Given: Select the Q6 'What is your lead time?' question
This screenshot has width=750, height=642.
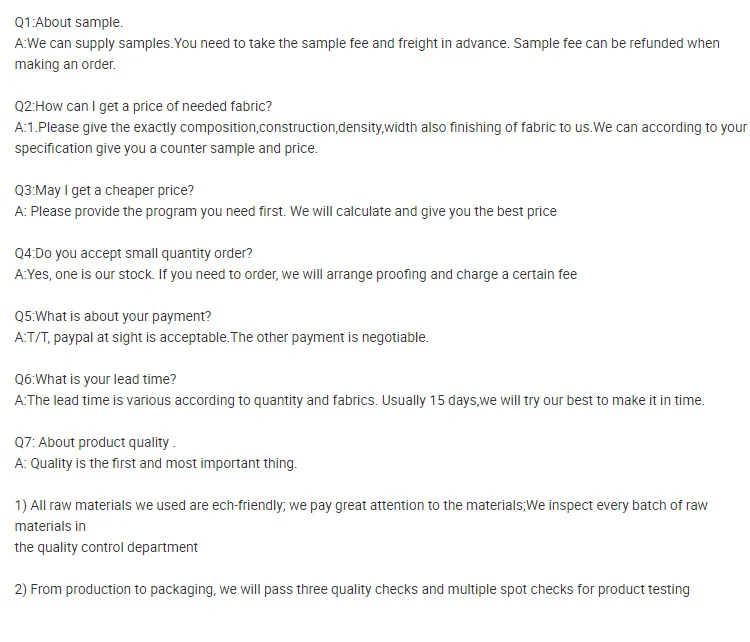Looking at the screenshot, I should 95,379.
